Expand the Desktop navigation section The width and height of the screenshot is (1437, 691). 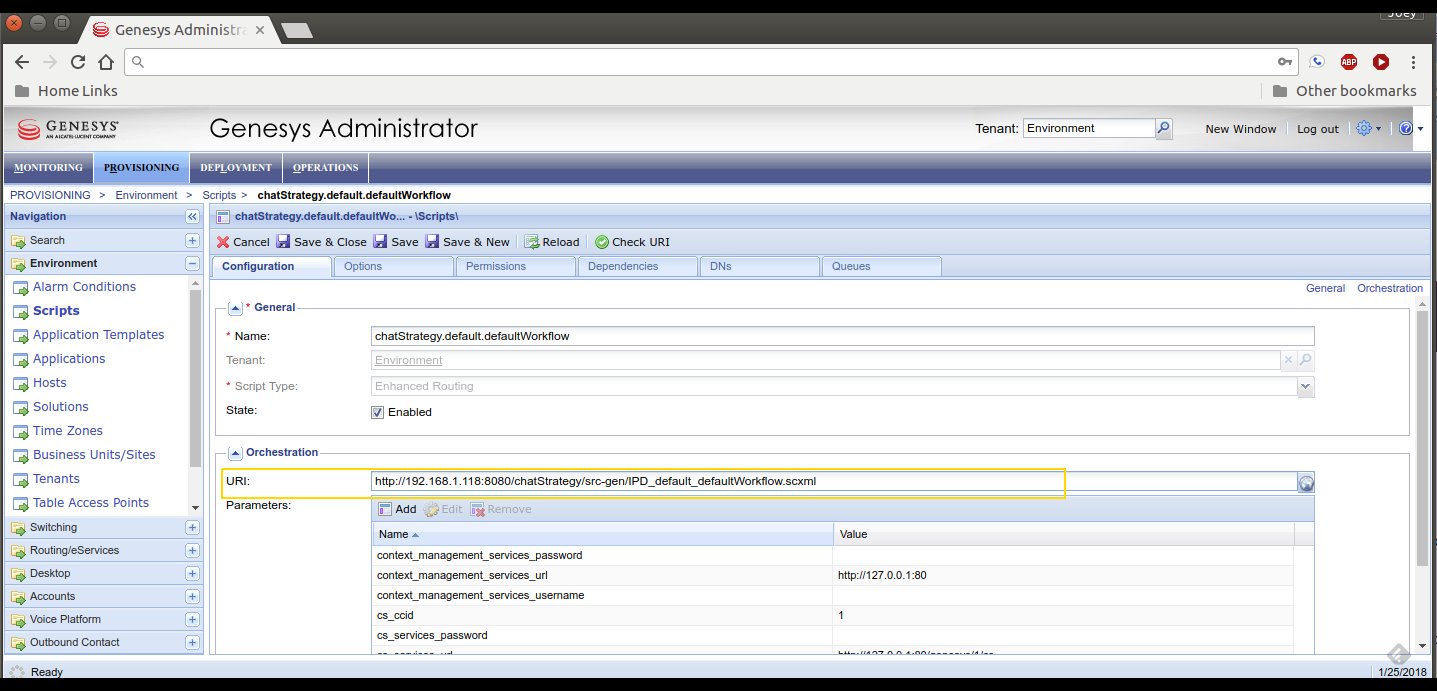[192, 573]
